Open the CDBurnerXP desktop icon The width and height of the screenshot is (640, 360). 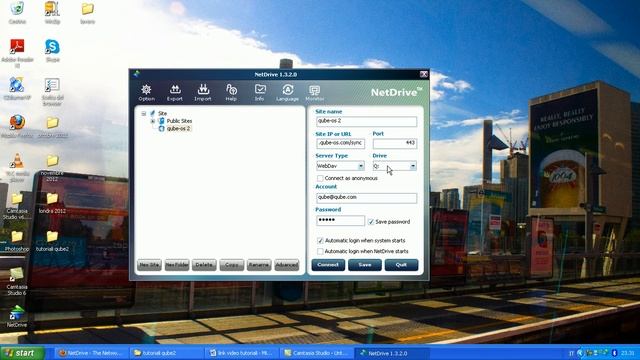[x=17, y=89]
